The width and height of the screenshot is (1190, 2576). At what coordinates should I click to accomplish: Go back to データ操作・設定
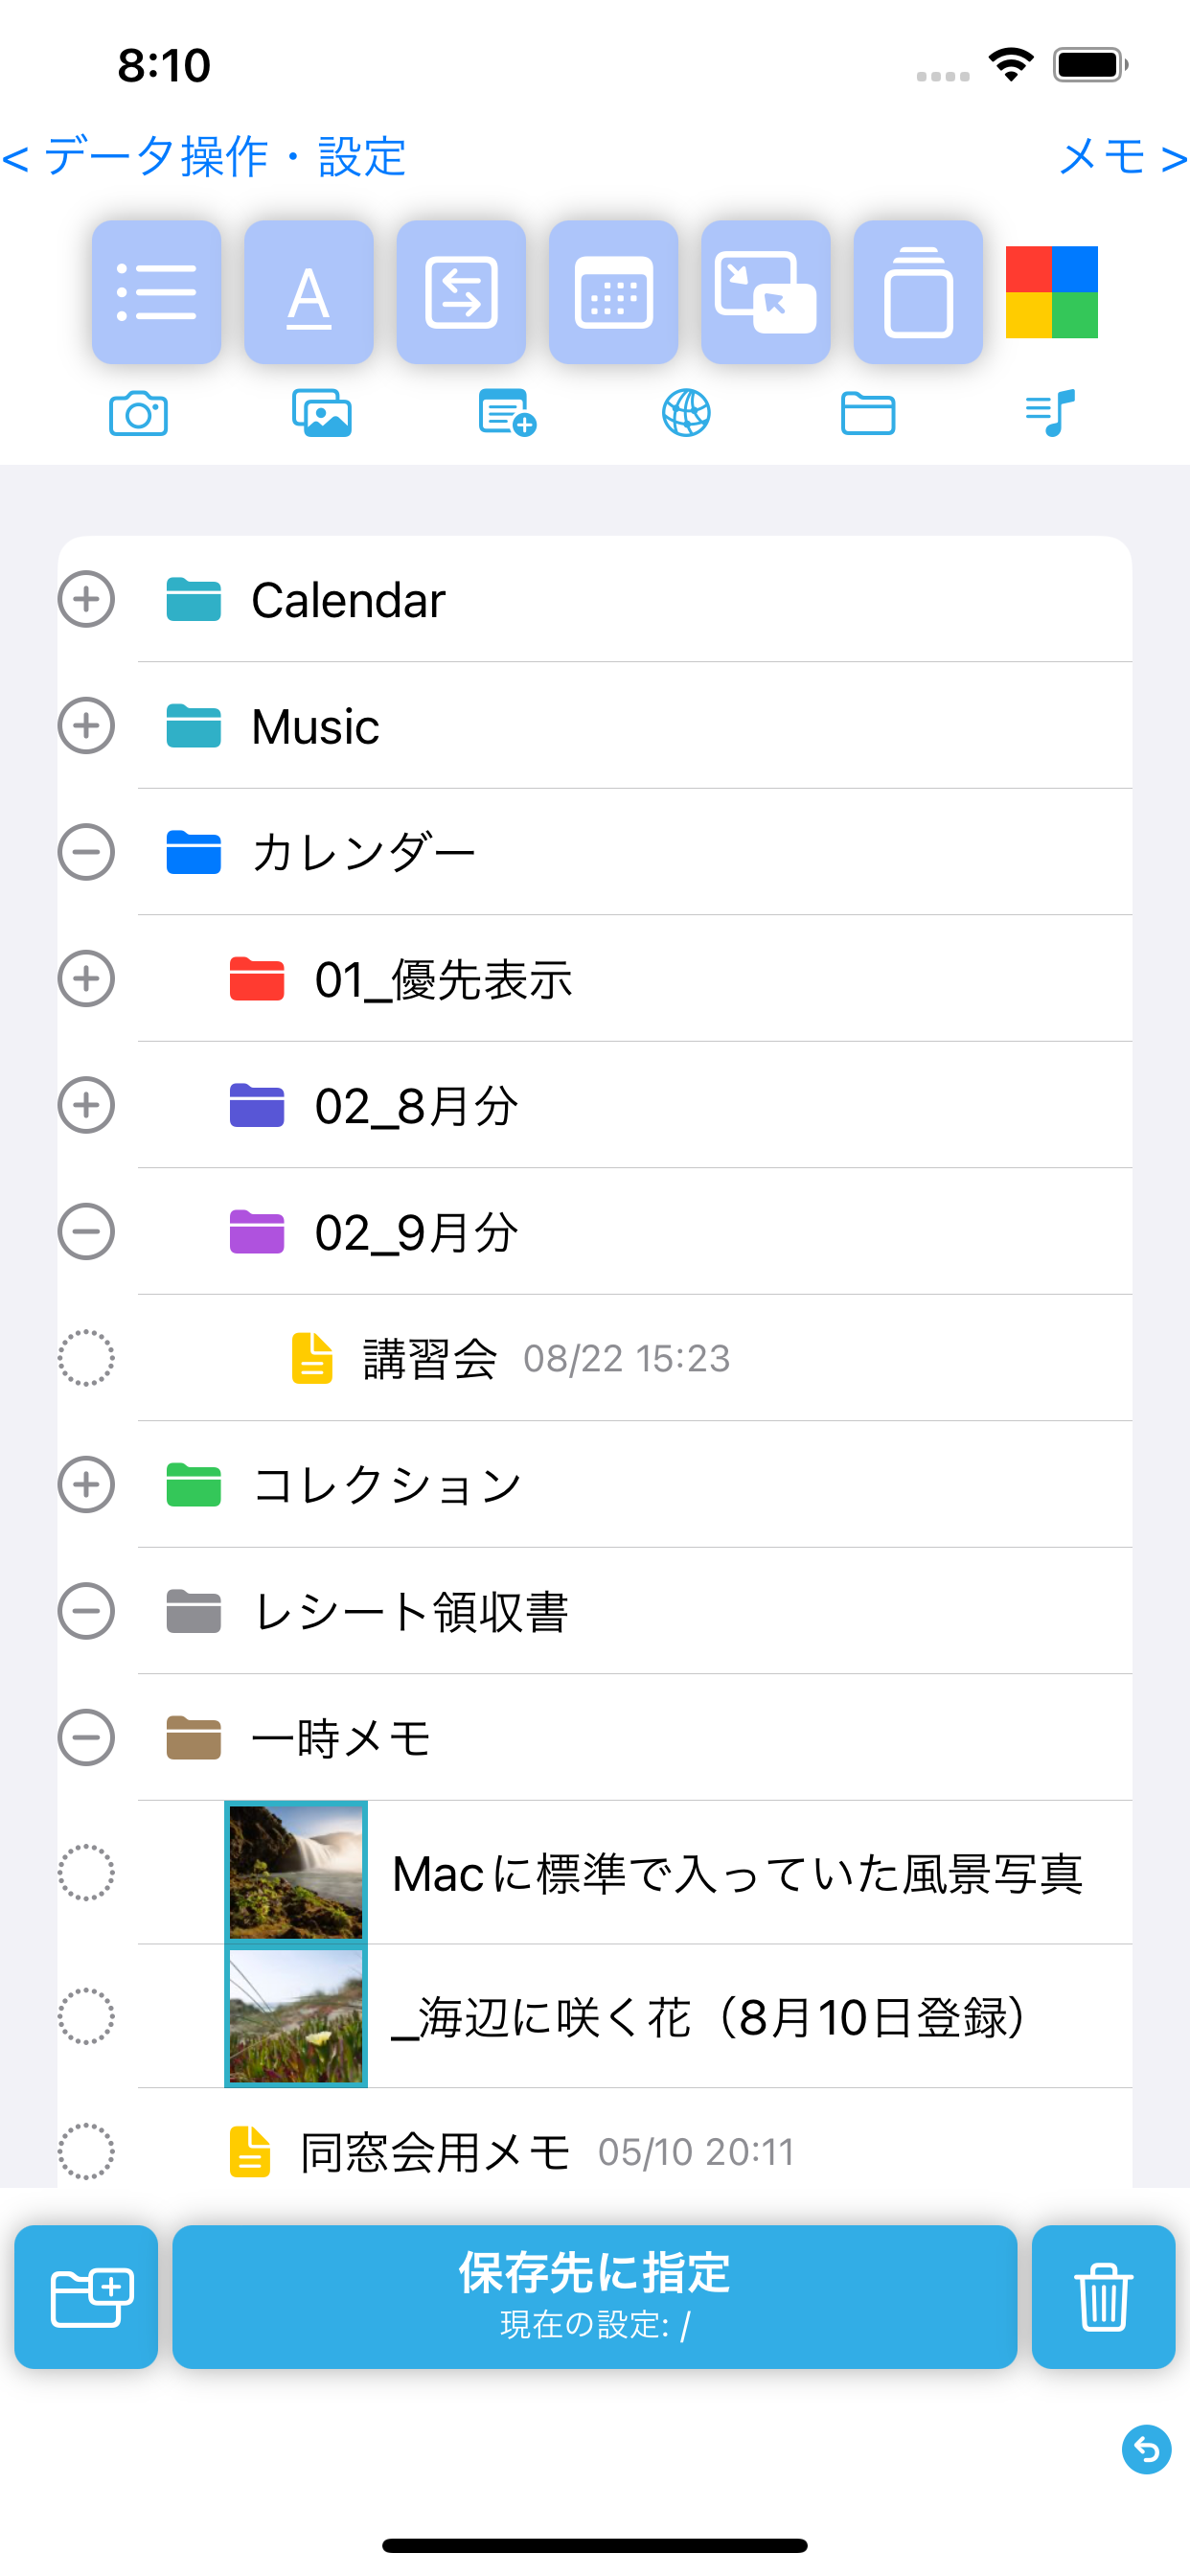pyautogui.click(x=204, y=157)
